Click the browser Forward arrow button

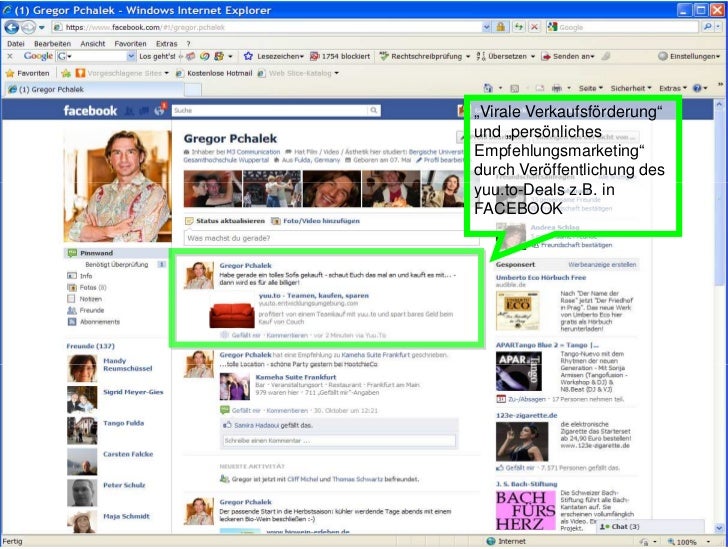pos(28,27)
